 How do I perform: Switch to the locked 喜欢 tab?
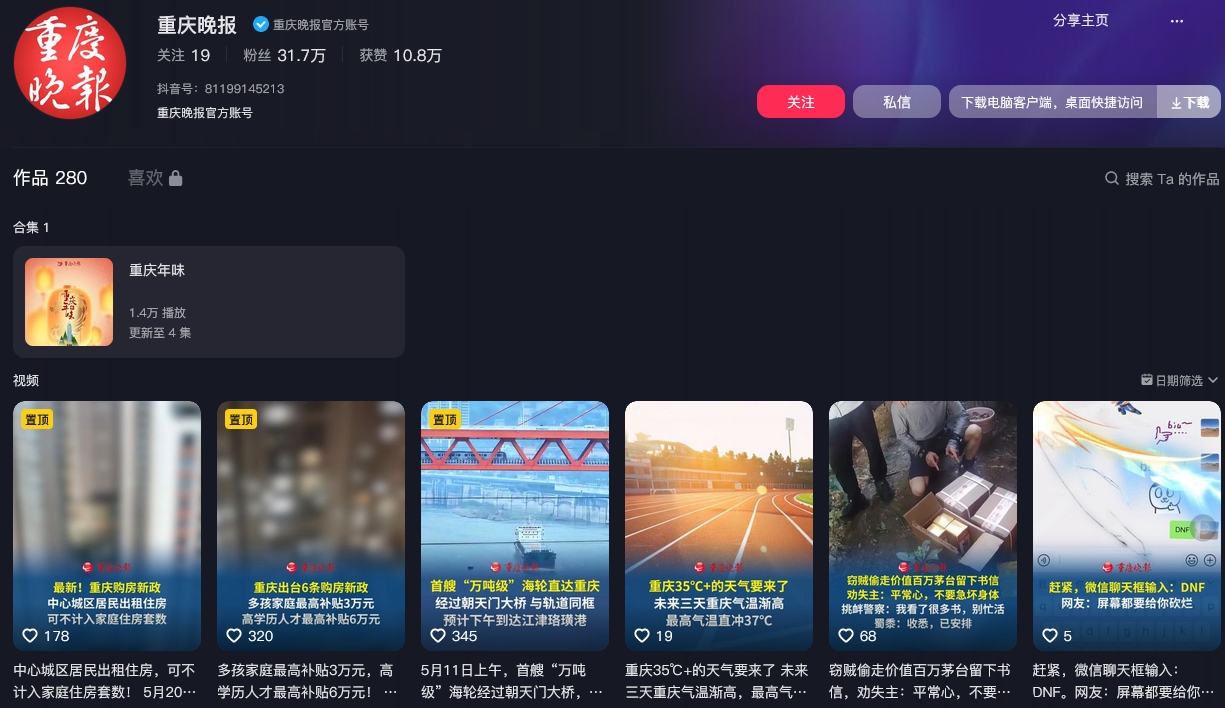tap(155, 178)
